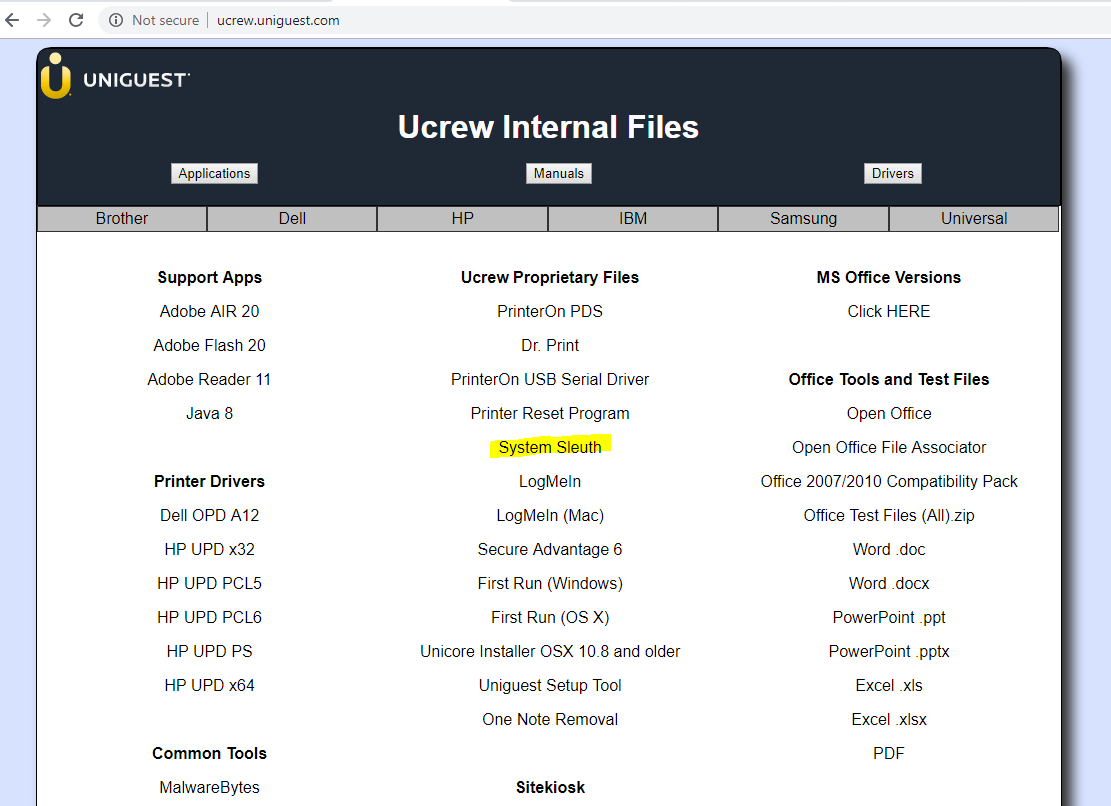Open the One Note Removal link
This screenshot has height=806, width=1111.
tap(550, 720)
